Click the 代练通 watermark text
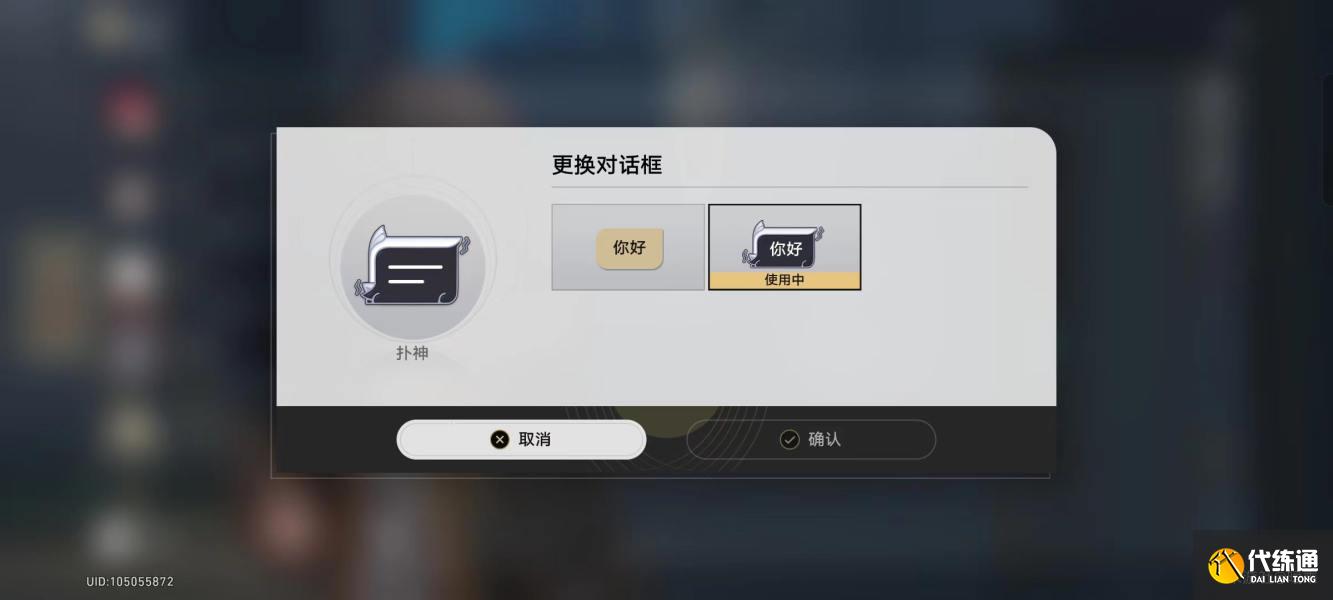 1283,560
